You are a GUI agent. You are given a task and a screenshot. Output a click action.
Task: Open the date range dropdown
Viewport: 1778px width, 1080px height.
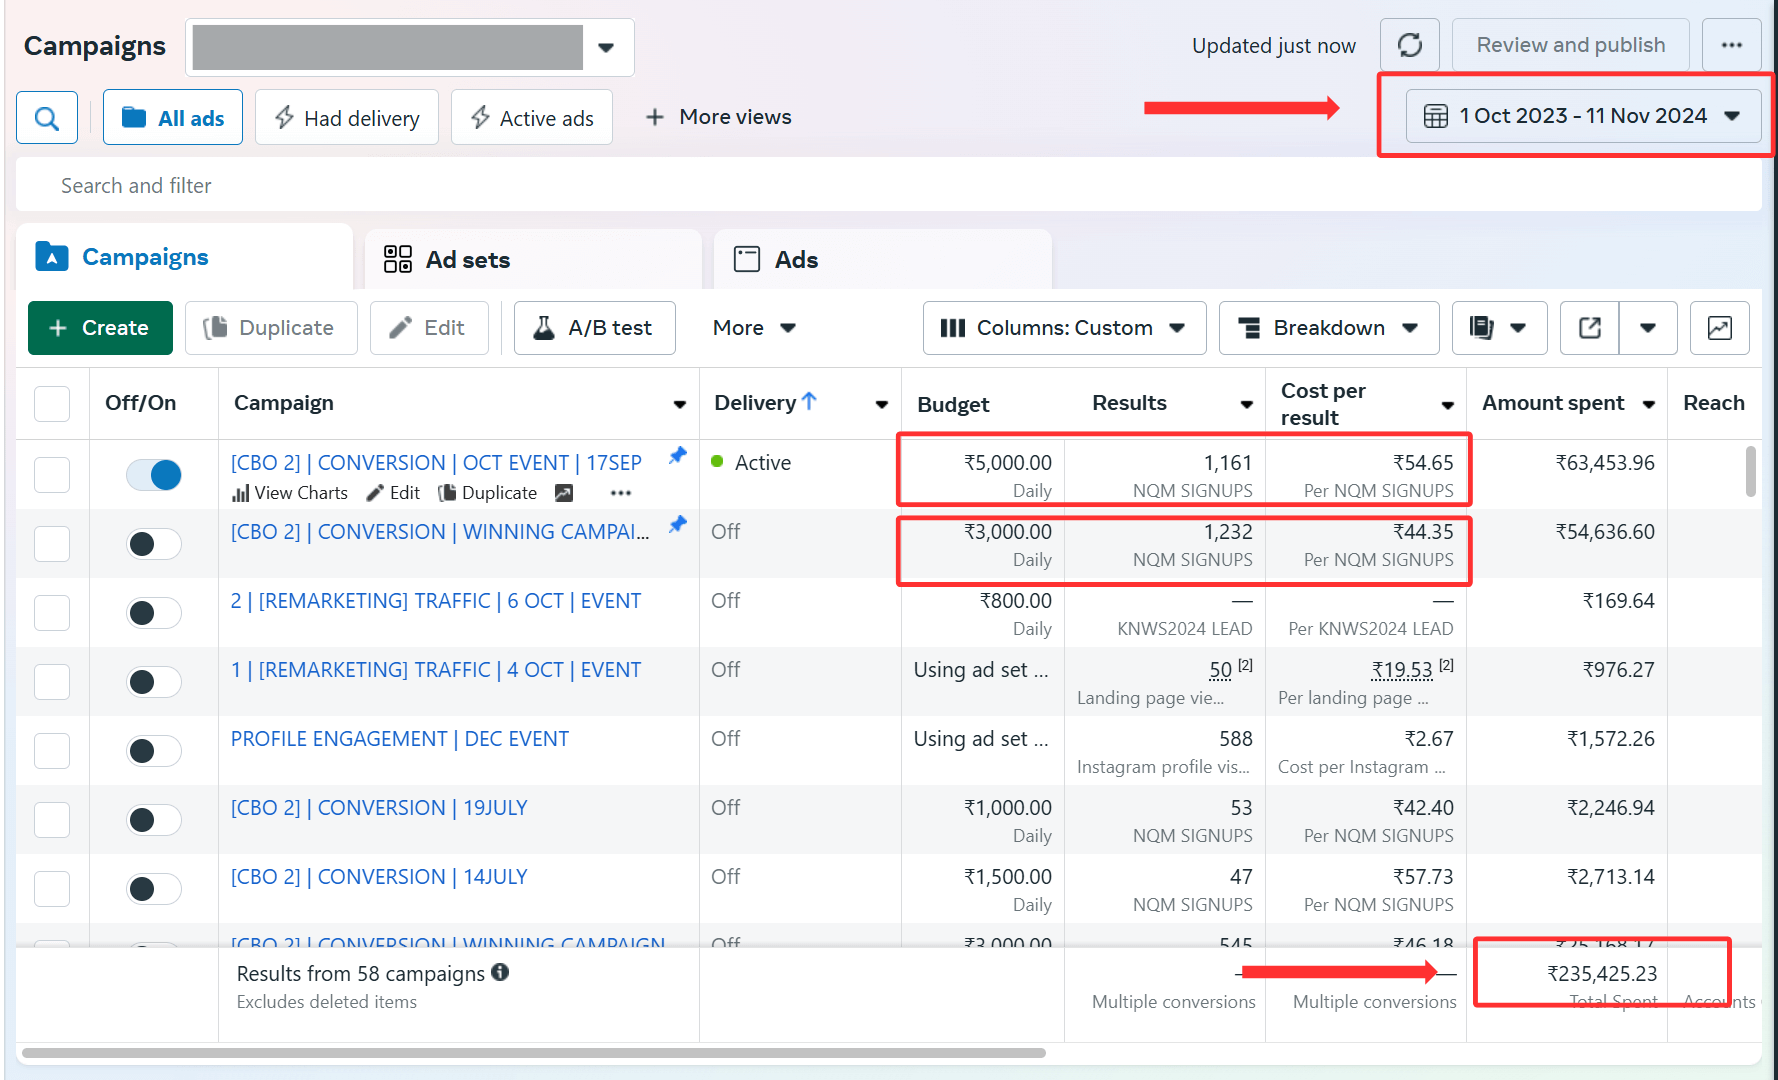(1583, 116)
